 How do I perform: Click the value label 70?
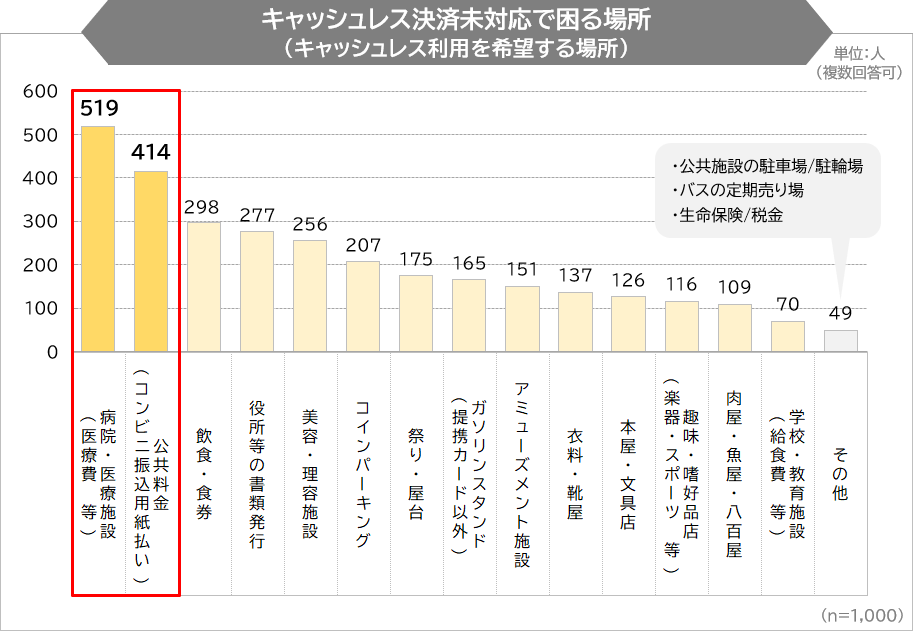click(x=788, y=304)
